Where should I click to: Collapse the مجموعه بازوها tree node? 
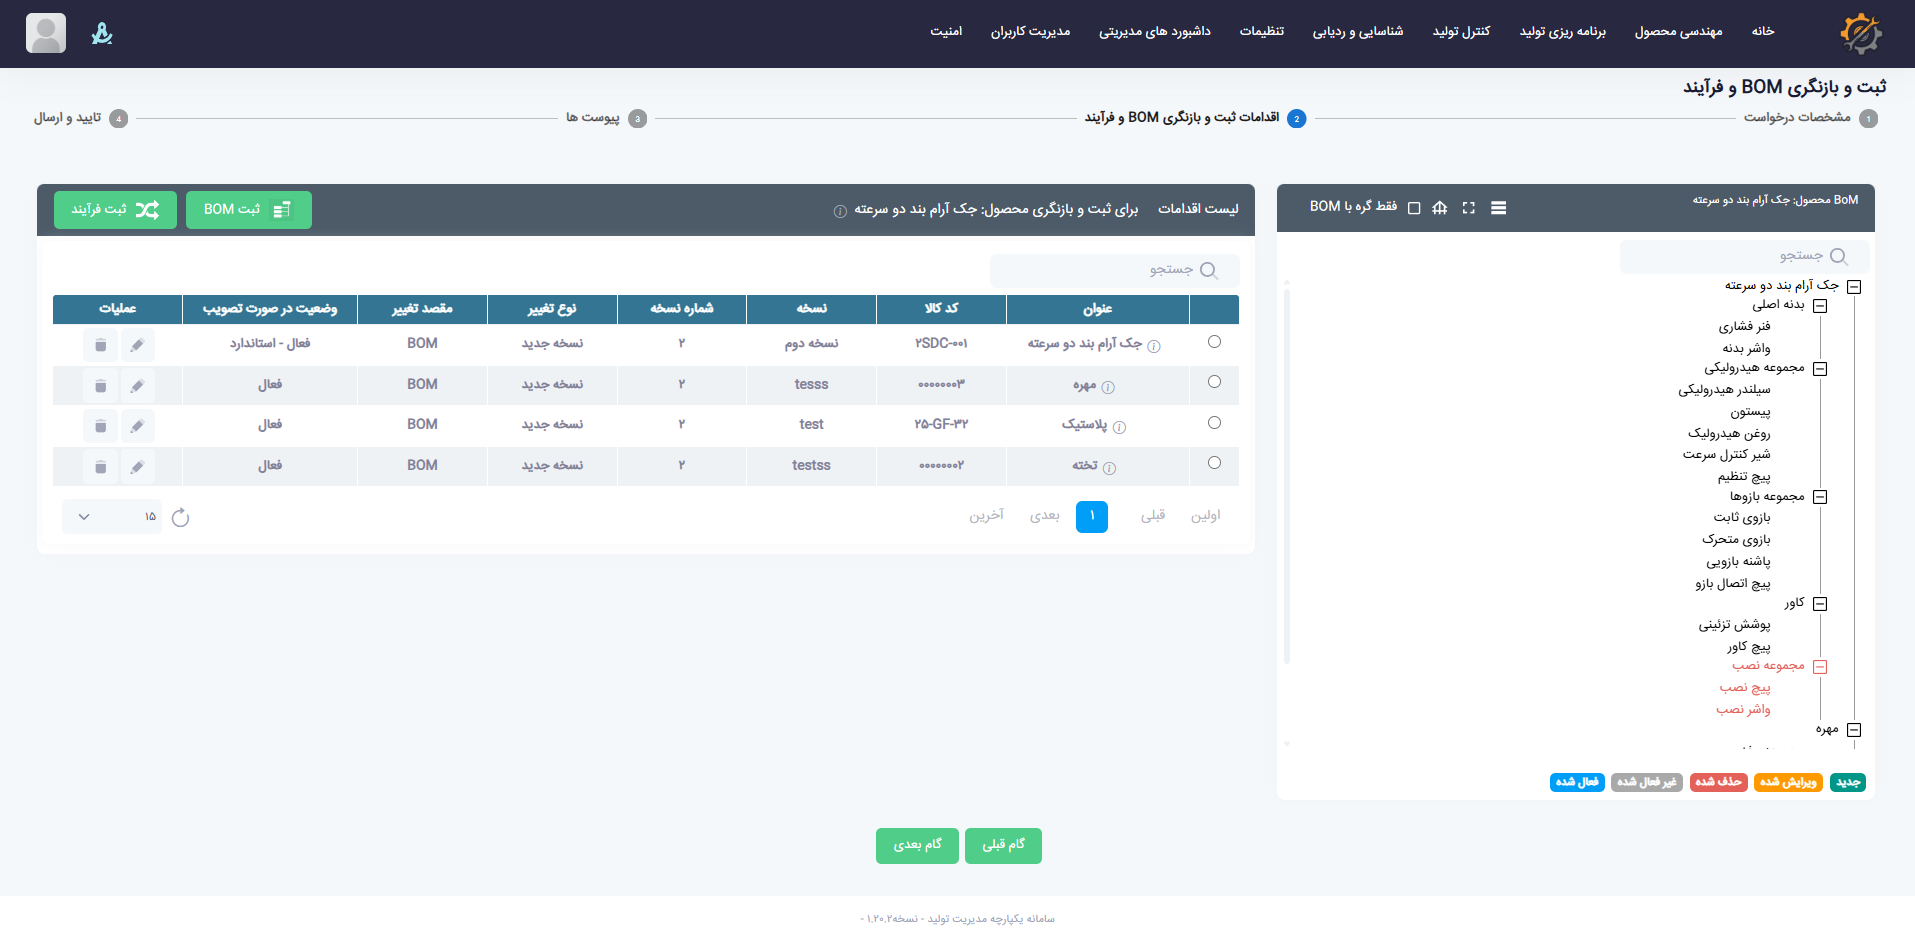1820,497
